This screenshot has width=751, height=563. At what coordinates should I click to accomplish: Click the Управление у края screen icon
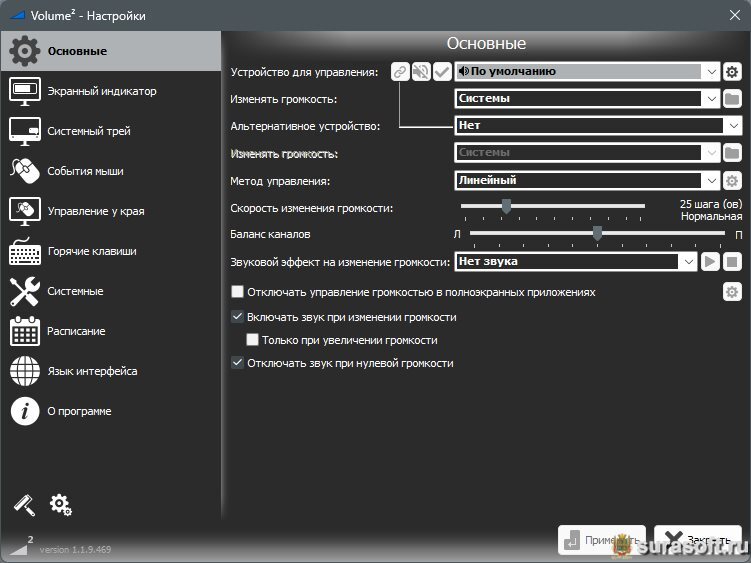24,211
